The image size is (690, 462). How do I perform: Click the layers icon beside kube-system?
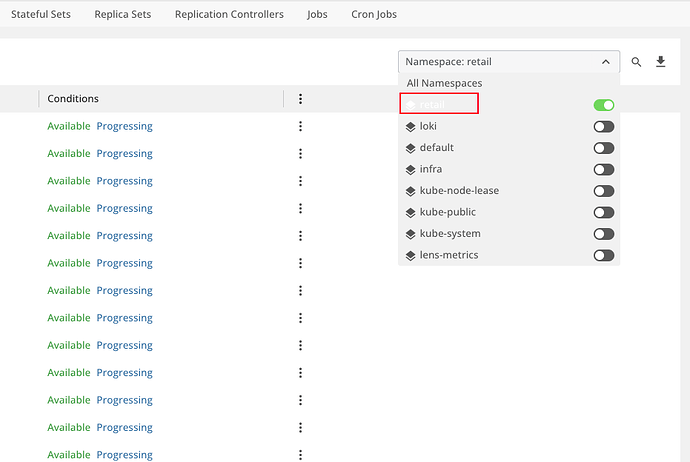click(x=410, y=234)
